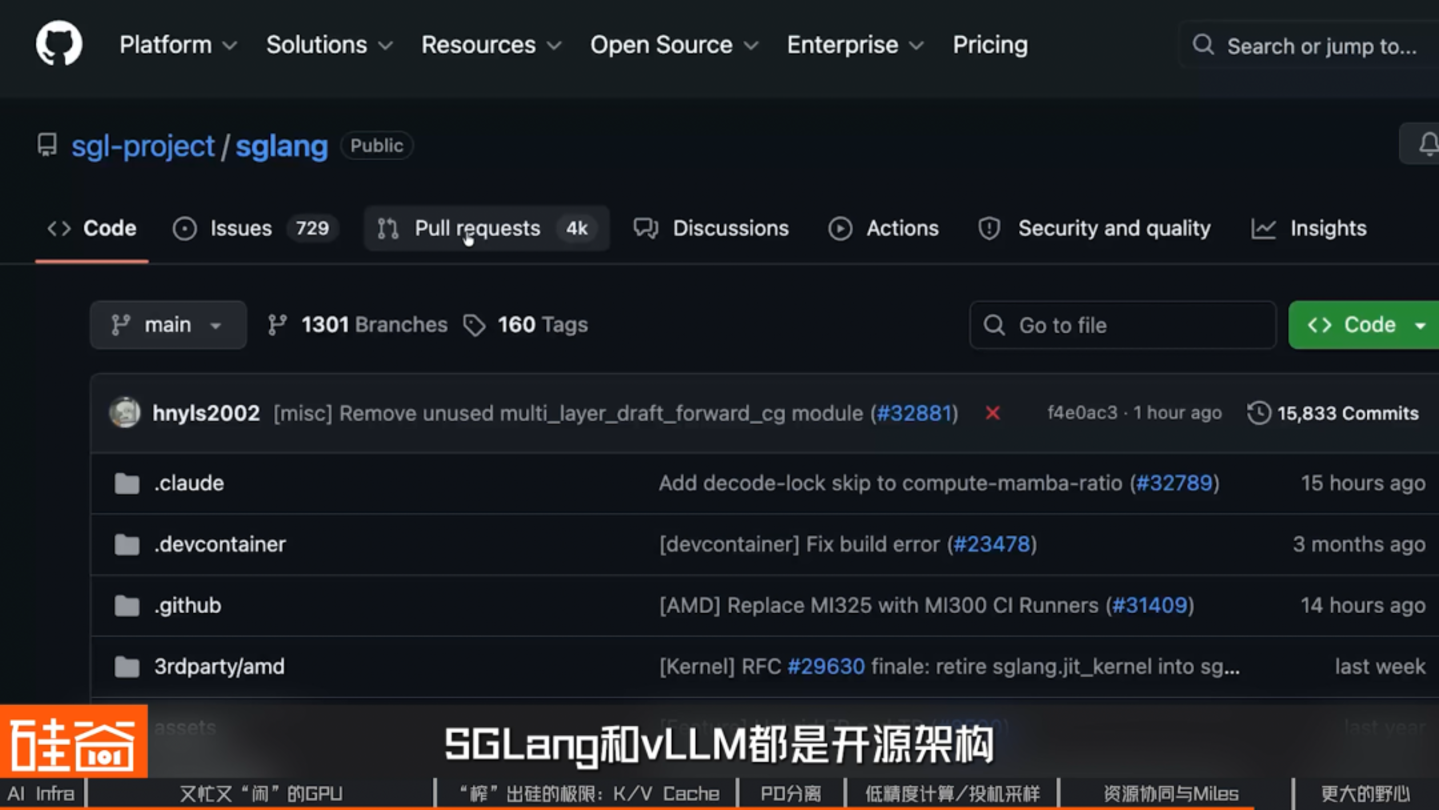Open the green Code dropdown button
Screen dimensions: 1439x810
(1365, 325)
